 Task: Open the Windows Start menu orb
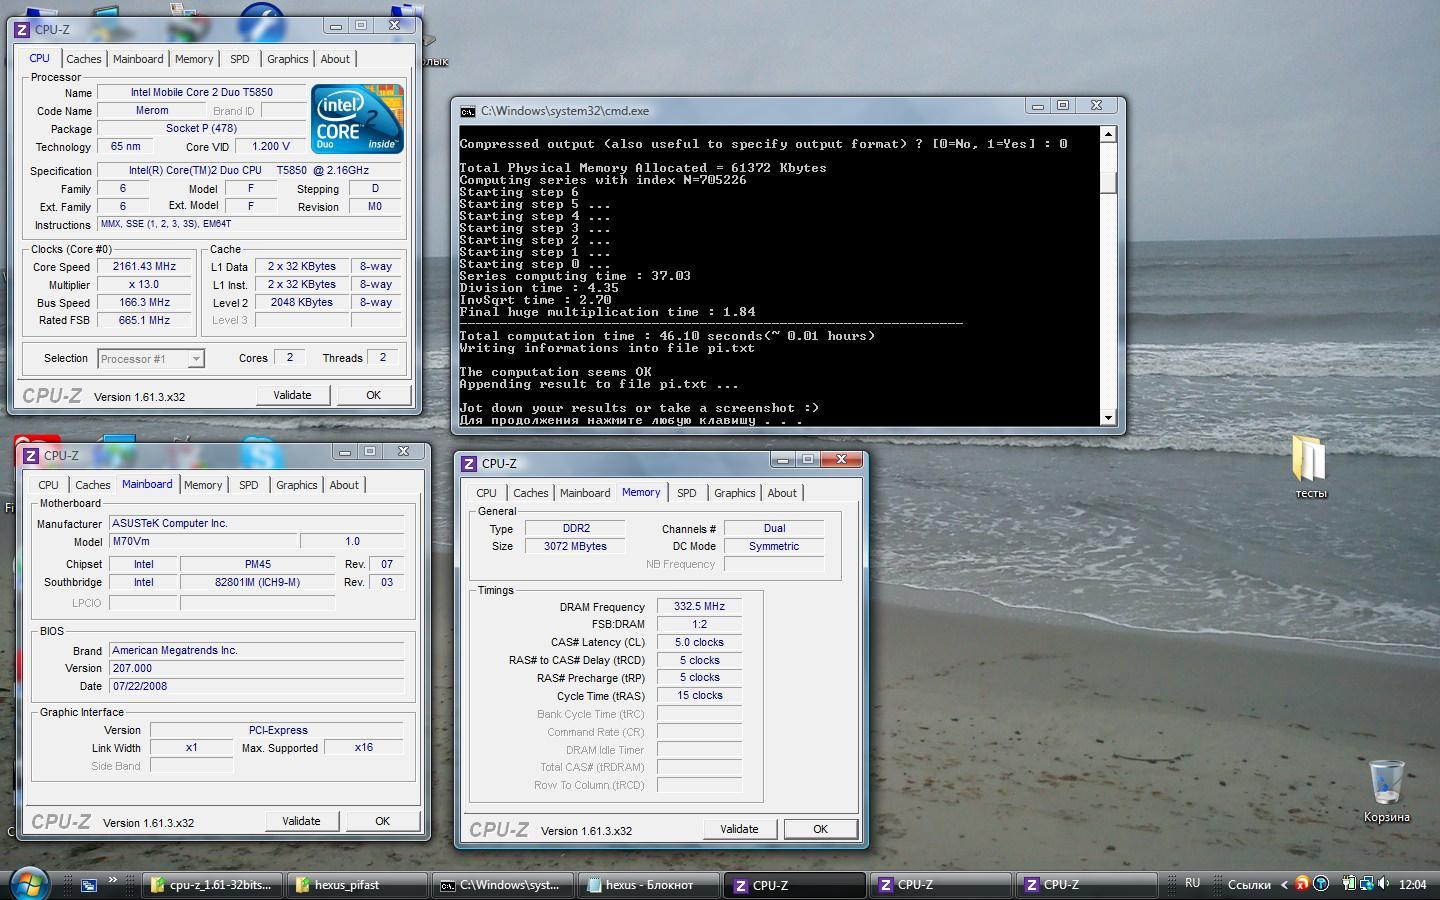(x=29, y=884)
